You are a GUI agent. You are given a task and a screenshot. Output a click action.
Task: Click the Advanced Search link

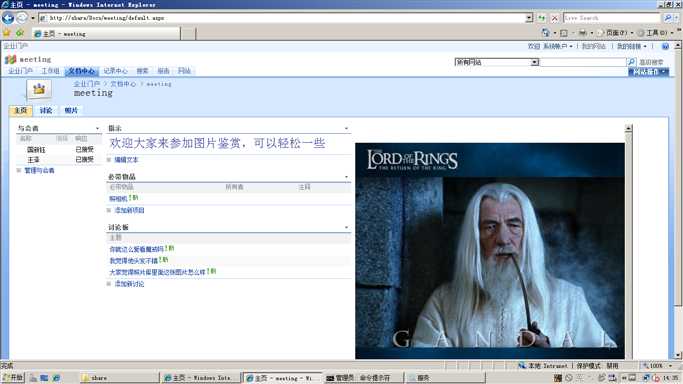[651, 62]
